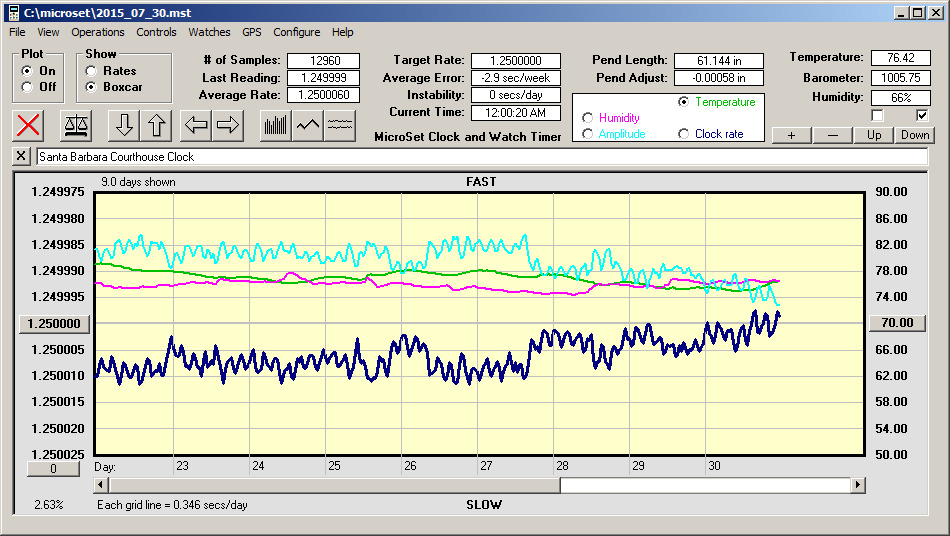The height and width of the screenshot is (536, 950).
Task: Turn Plot Off
Action: (27, 87)
